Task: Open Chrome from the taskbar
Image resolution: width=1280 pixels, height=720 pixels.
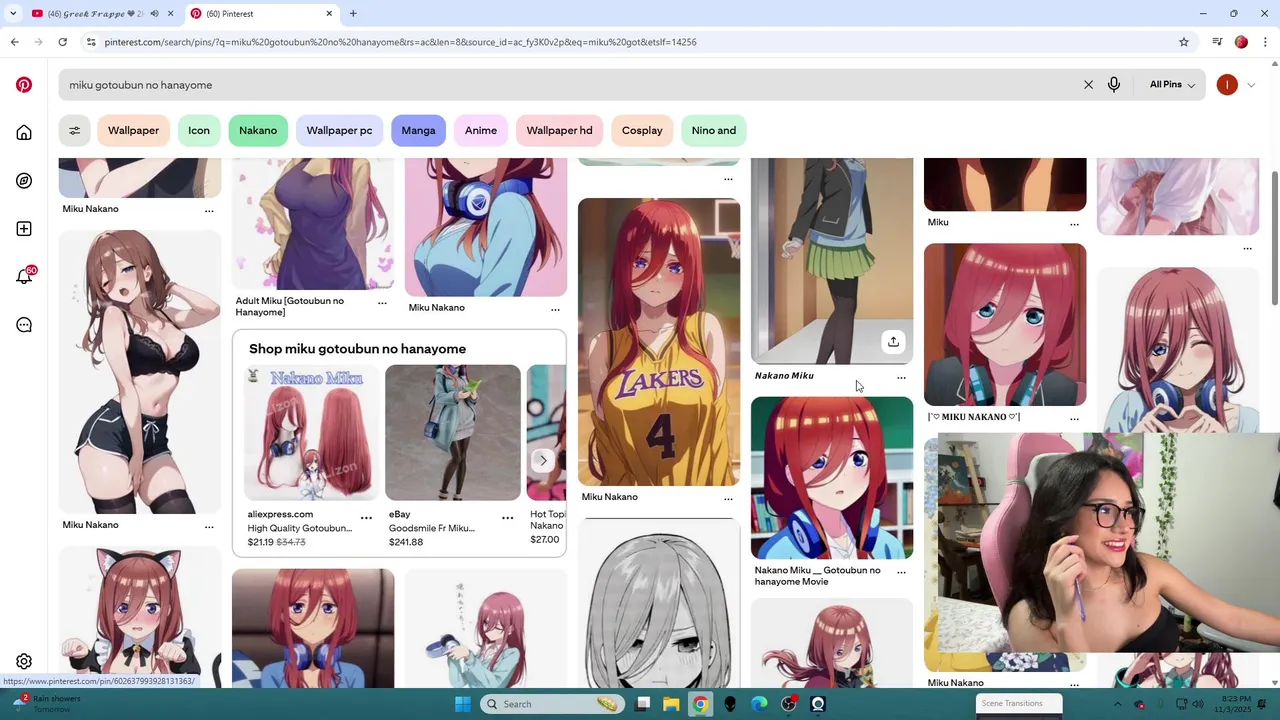Action: click(700, 704)
